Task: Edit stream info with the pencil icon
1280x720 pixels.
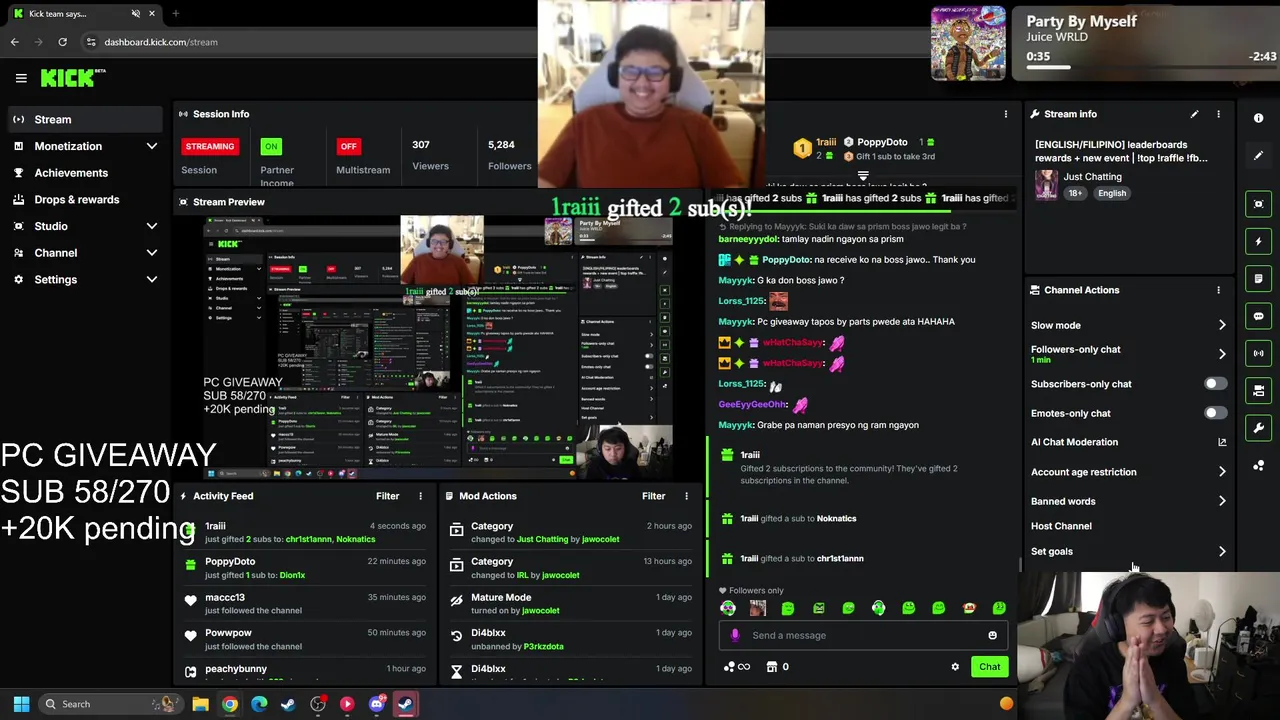Action: [x=1194, y=114]
